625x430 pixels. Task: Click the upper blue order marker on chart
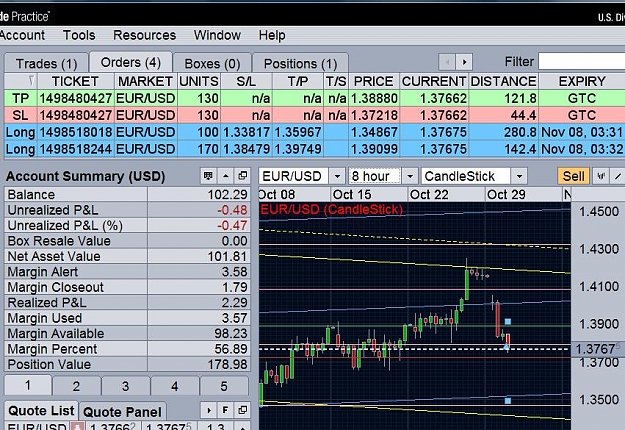[508, 321]
